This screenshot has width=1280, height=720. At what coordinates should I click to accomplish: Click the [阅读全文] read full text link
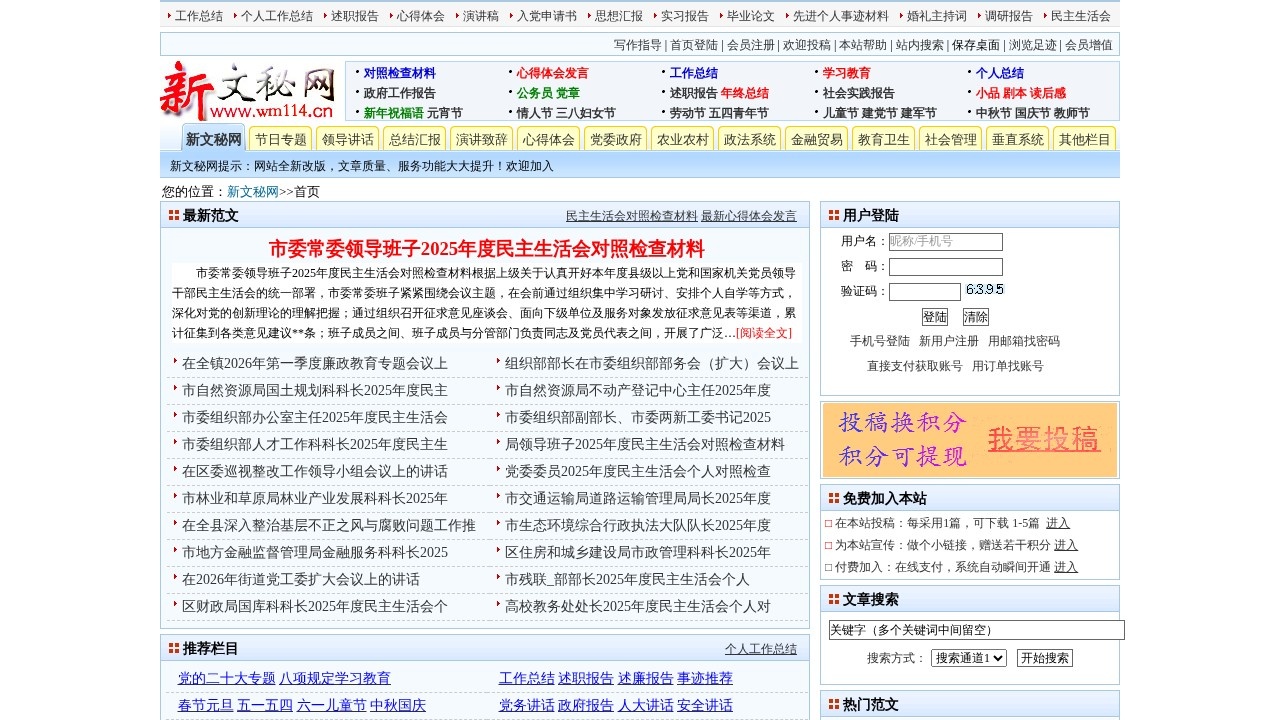point(764,333)
